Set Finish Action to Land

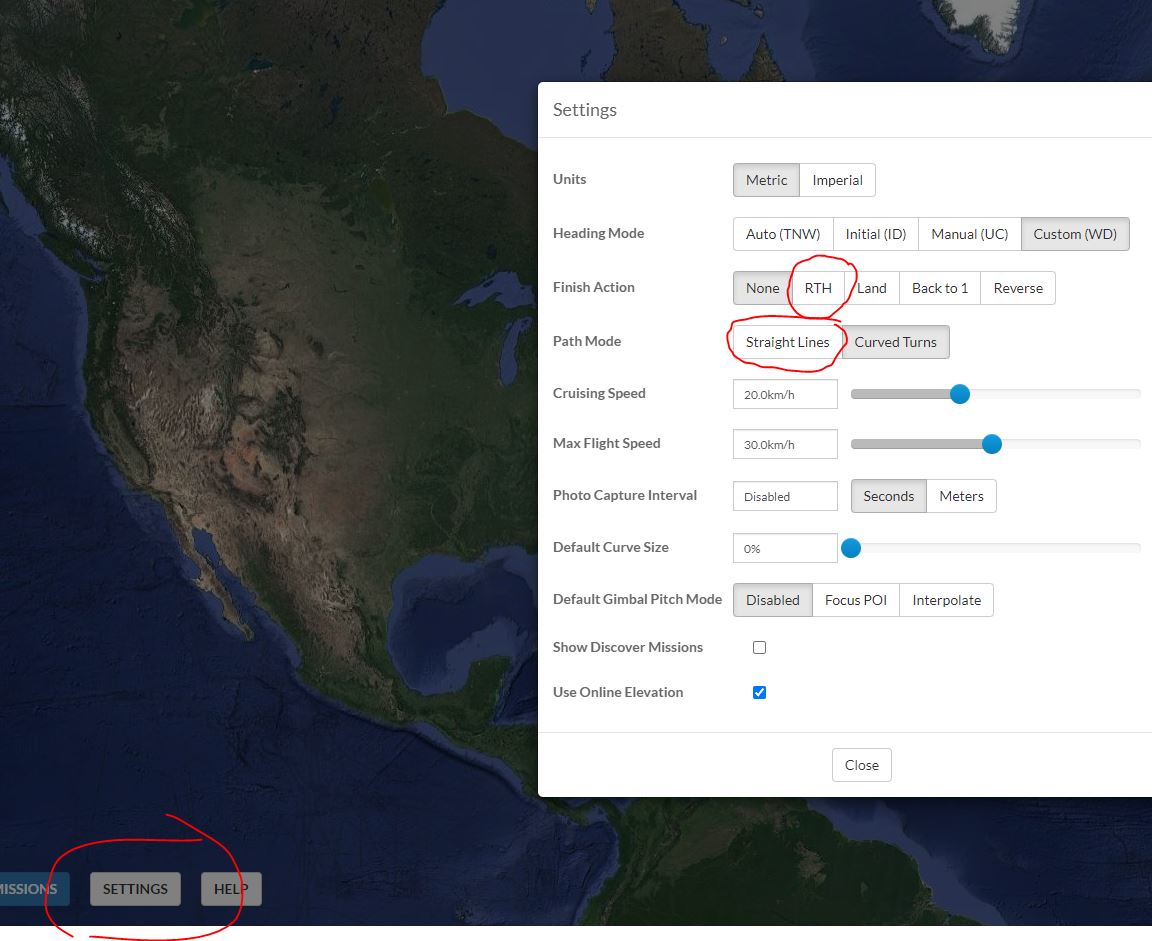click(x=872, y=288)
